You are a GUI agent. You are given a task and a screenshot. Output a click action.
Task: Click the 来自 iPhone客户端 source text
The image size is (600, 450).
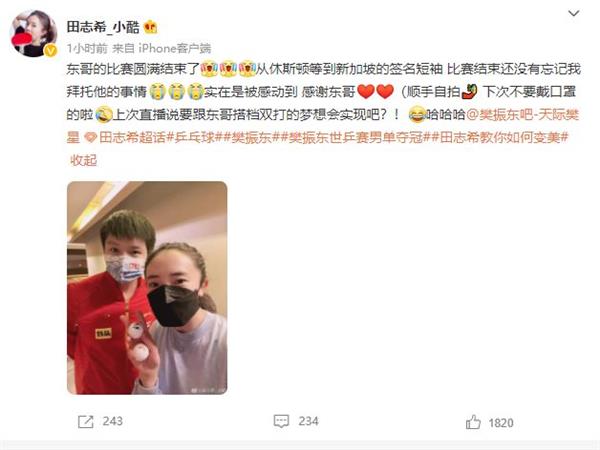(161, 48)
